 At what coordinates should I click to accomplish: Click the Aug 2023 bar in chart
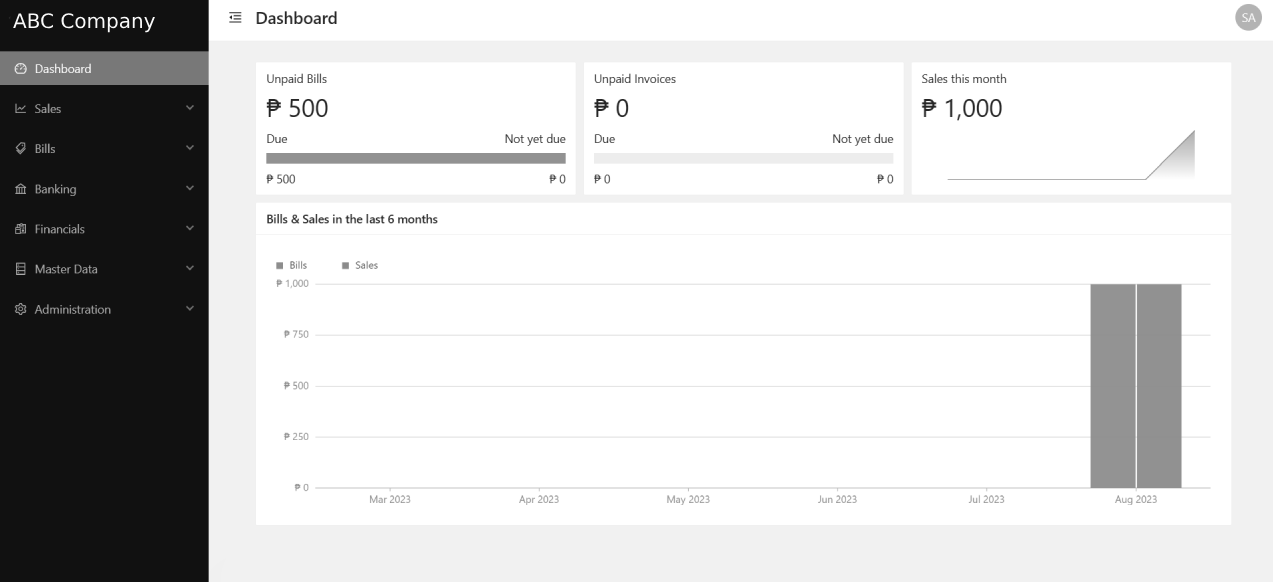(1112, 385)
